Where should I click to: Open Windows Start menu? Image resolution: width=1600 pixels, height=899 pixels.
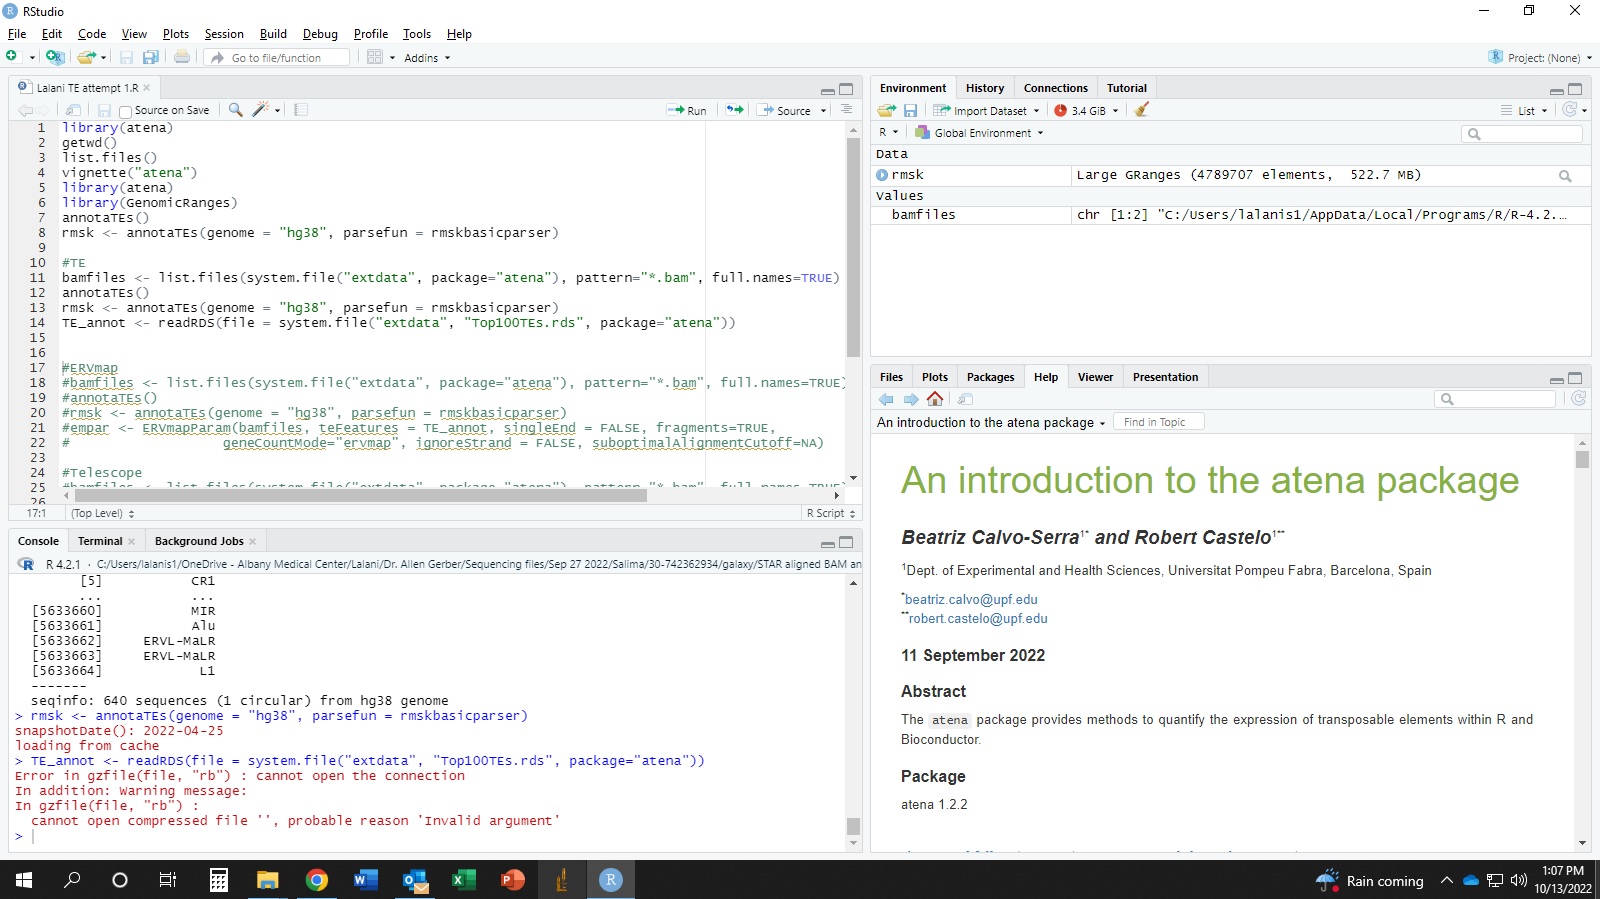(x=24, y=880)
